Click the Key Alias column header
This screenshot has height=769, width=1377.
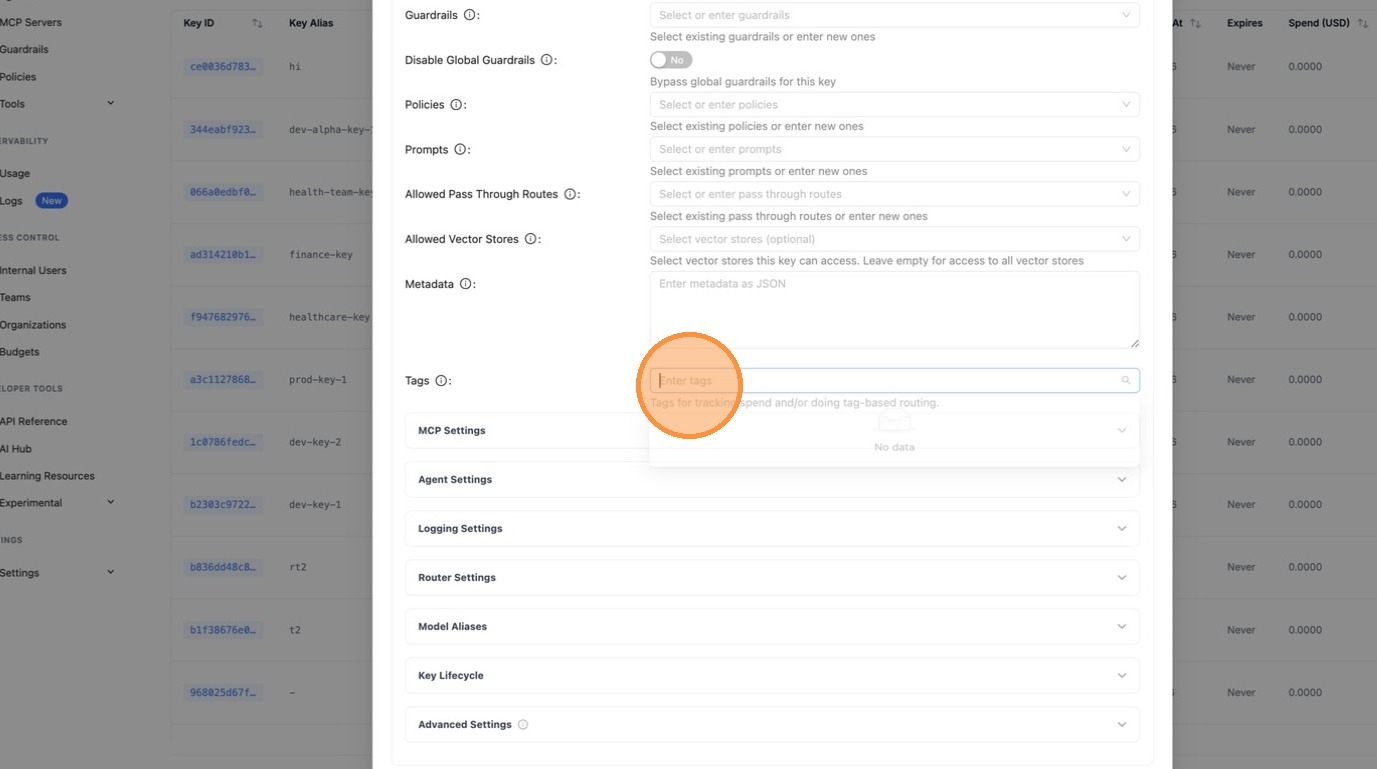(x=311, y=23)
